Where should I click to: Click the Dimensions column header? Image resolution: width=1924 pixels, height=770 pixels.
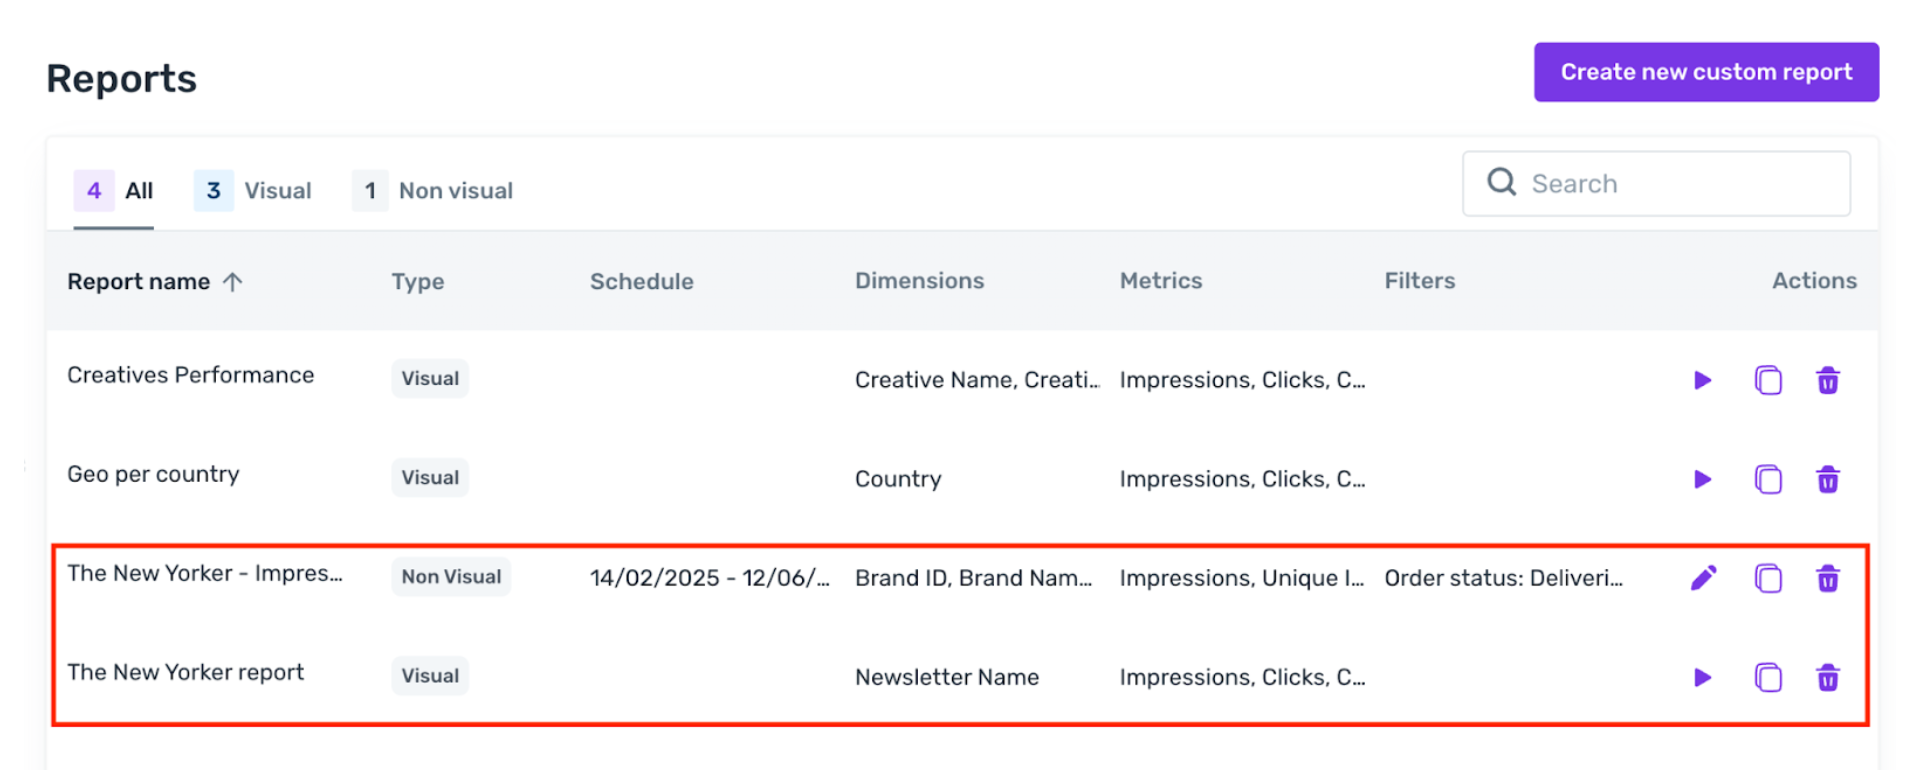click(919, 281)
